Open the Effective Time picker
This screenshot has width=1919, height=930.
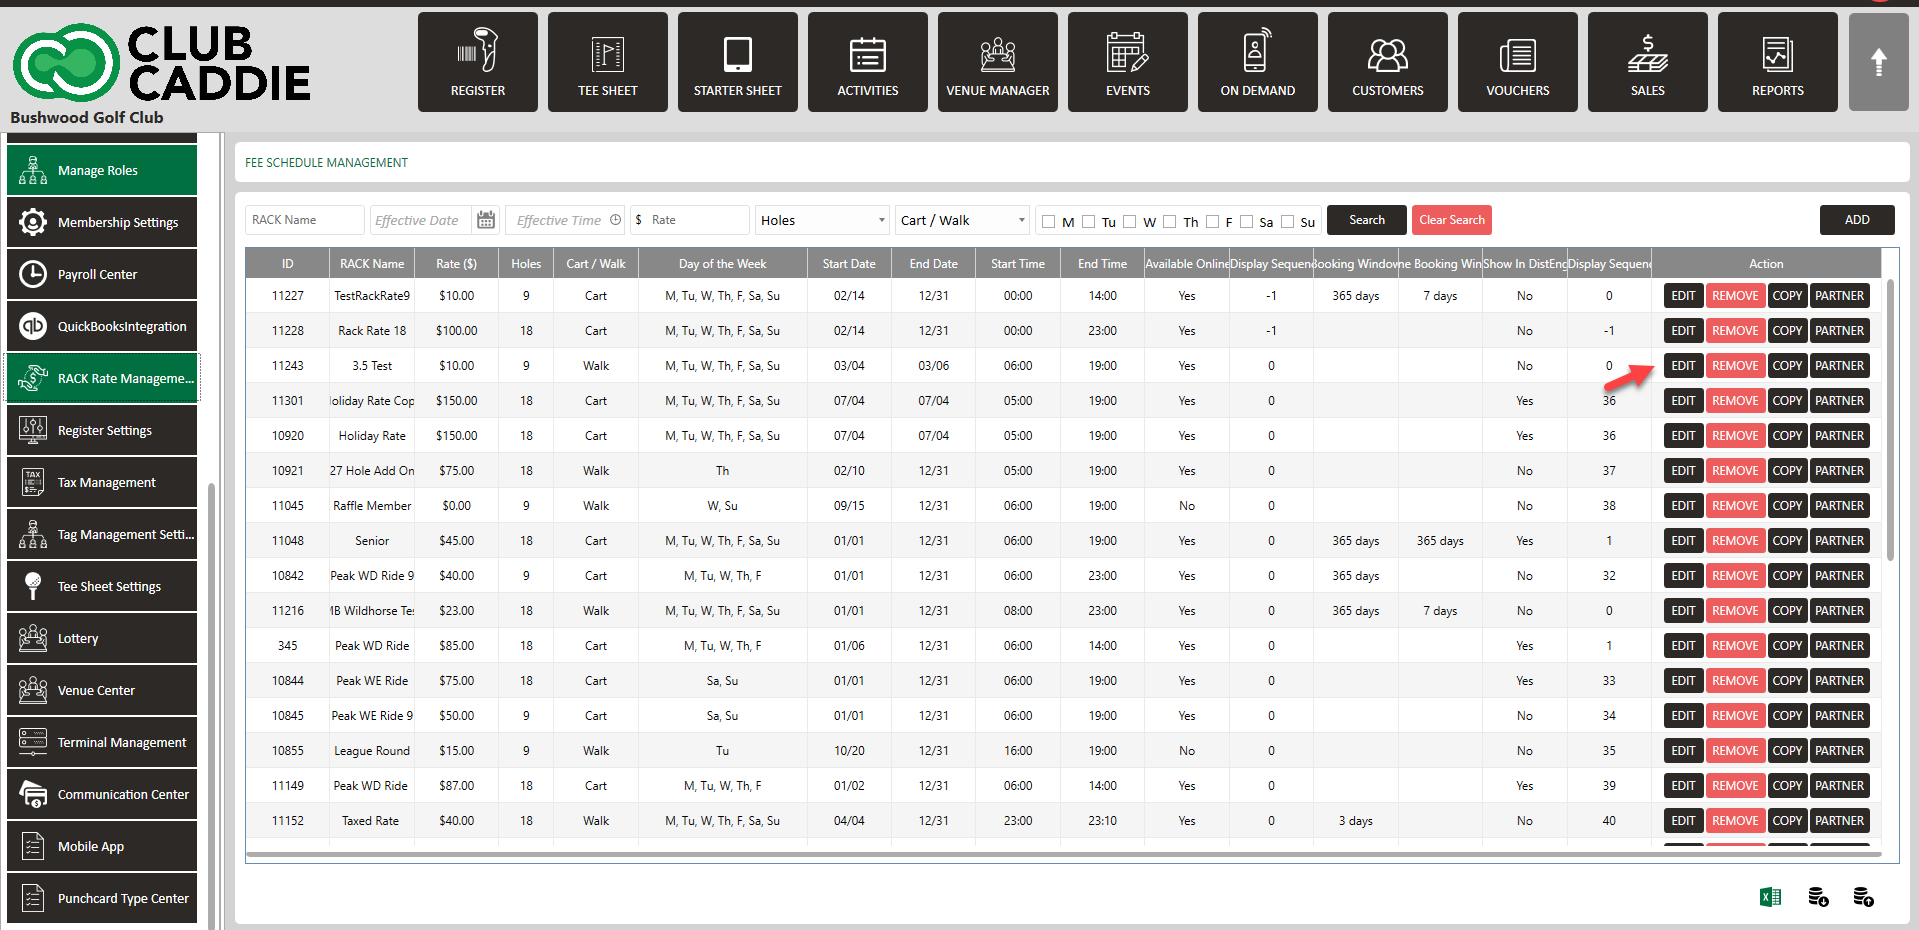click(566, 220)
